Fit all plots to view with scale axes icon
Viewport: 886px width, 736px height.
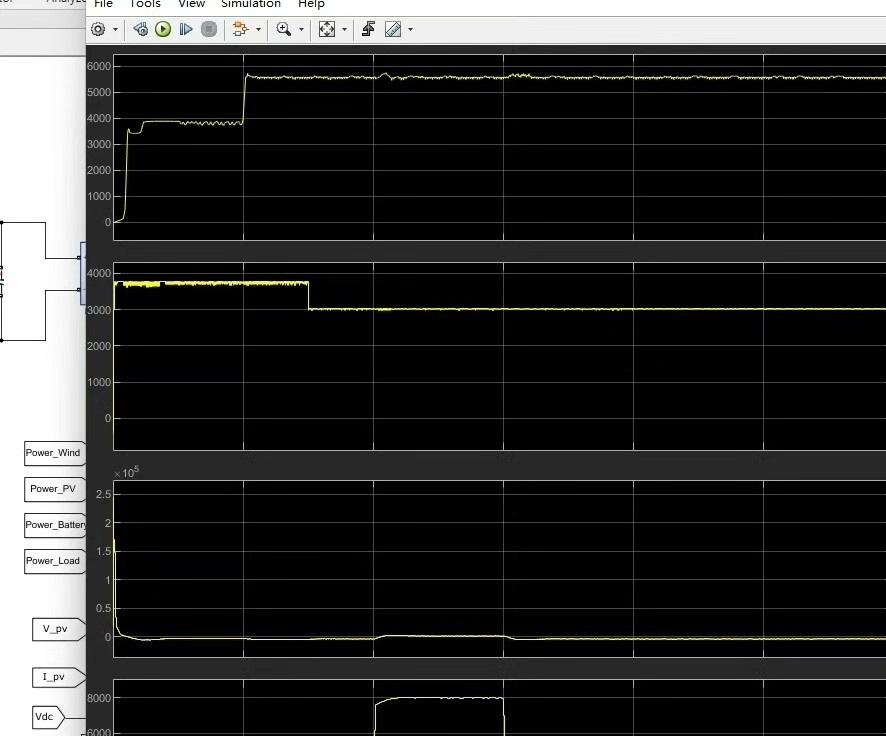point(325,29)
